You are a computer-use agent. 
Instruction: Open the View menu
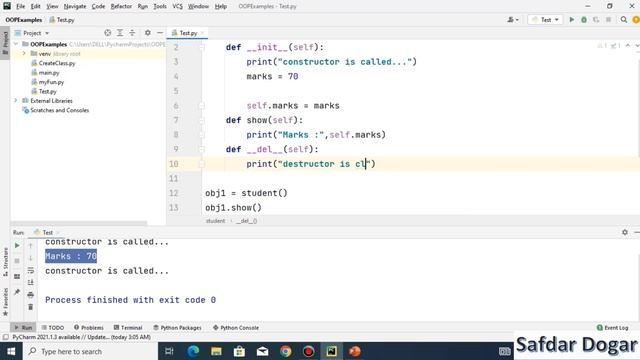[52, 7]
